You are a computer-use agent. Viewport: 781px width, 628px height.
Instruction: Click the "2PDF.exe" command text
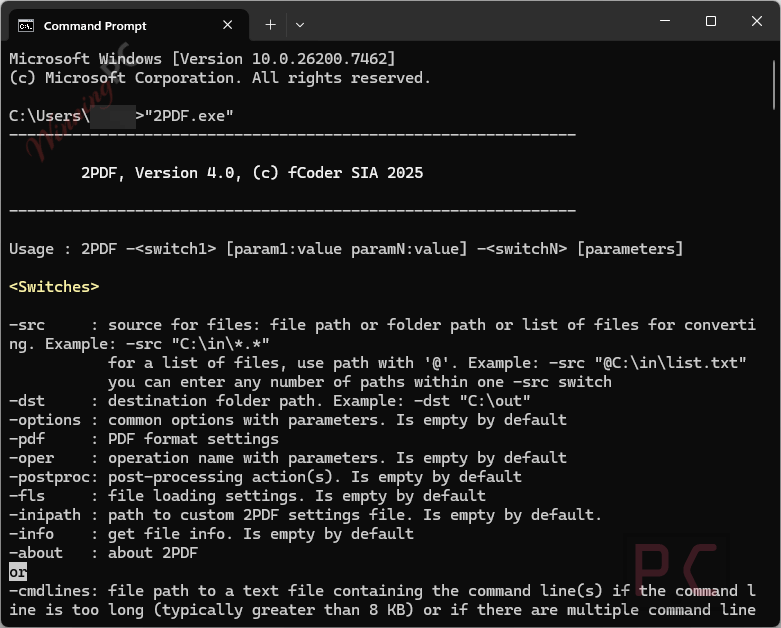pos(189,116)
